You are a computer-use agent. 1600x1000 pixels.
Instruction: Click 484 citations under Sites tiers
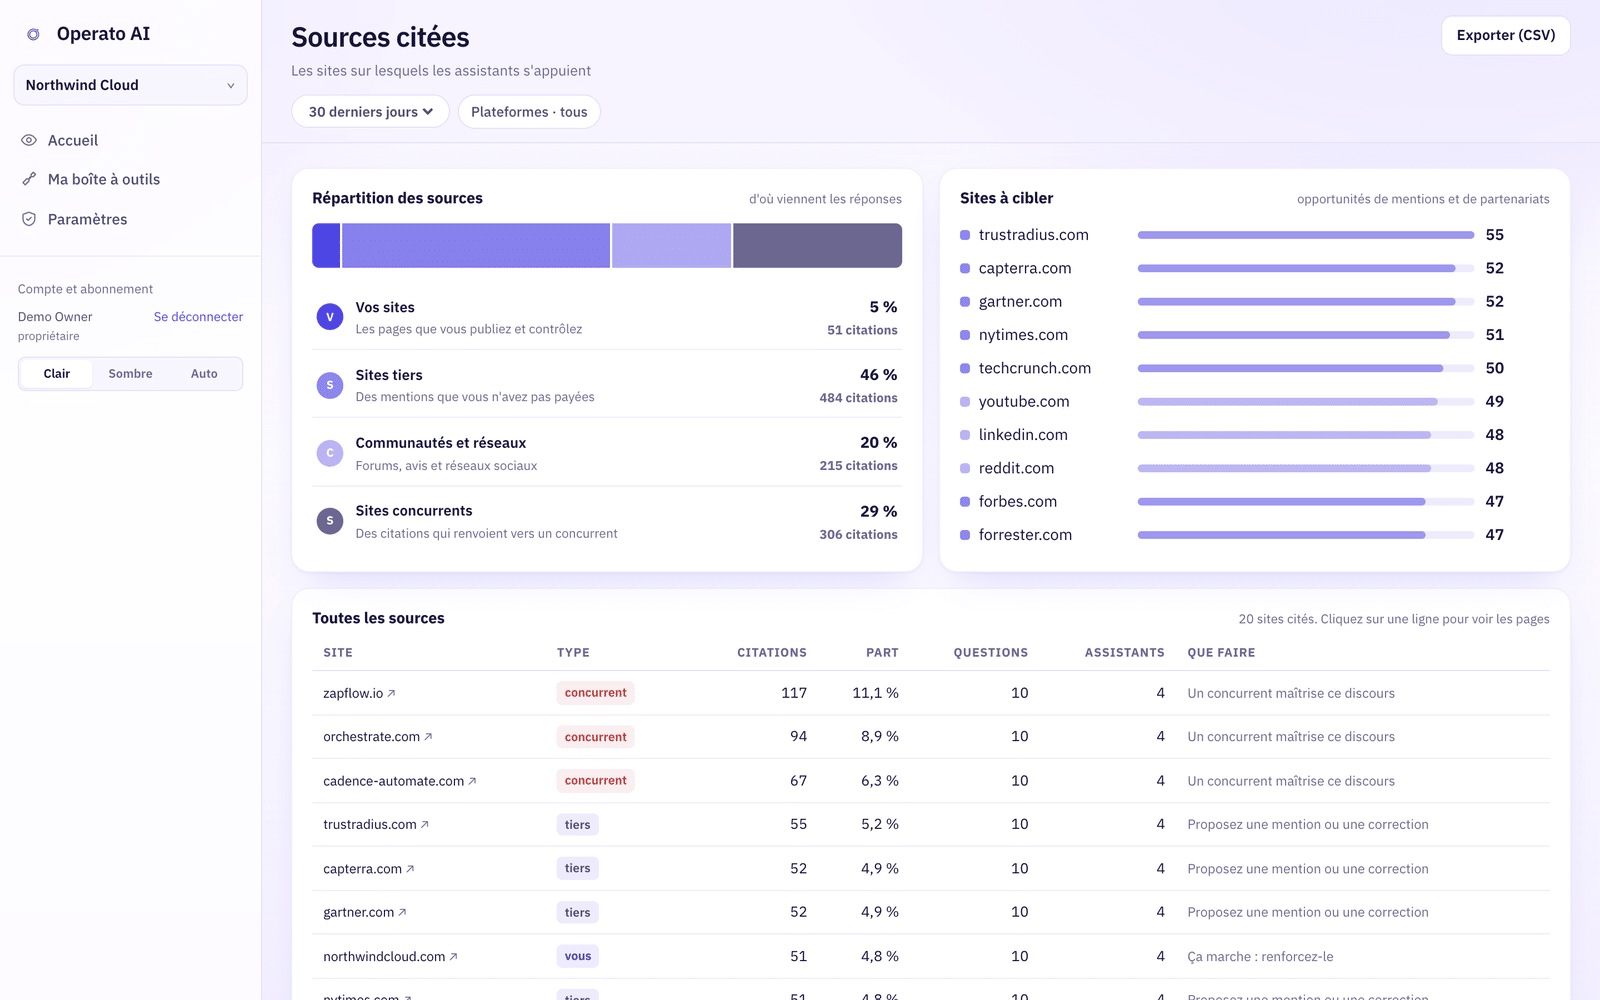coord(858,398)
